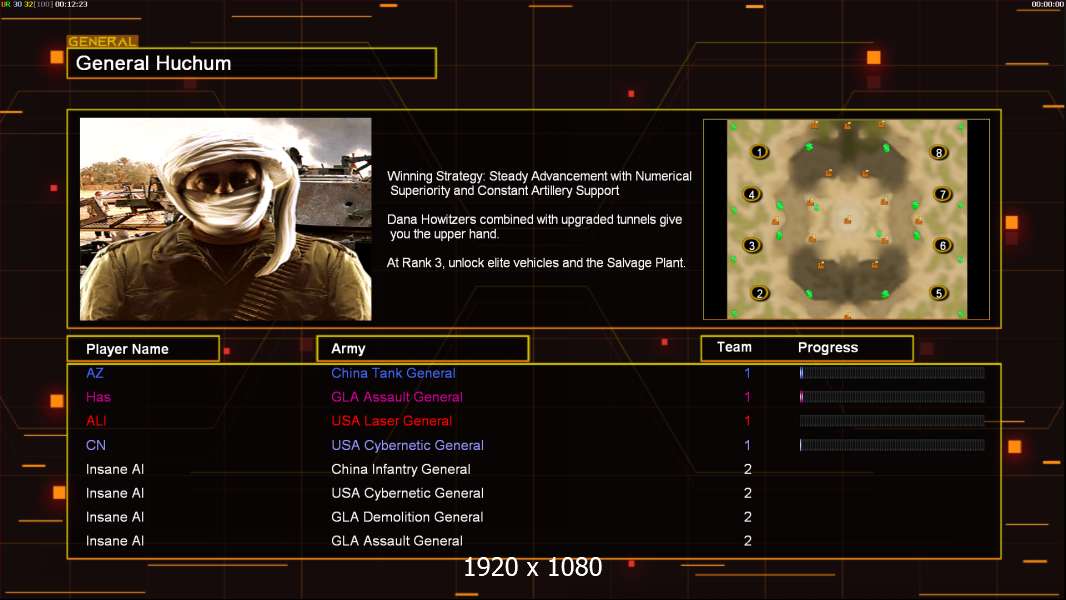Image resolution: width=1066 pixels, height=600 pixels.
Task: Click CN's loading progress bar
Action: 892,445
